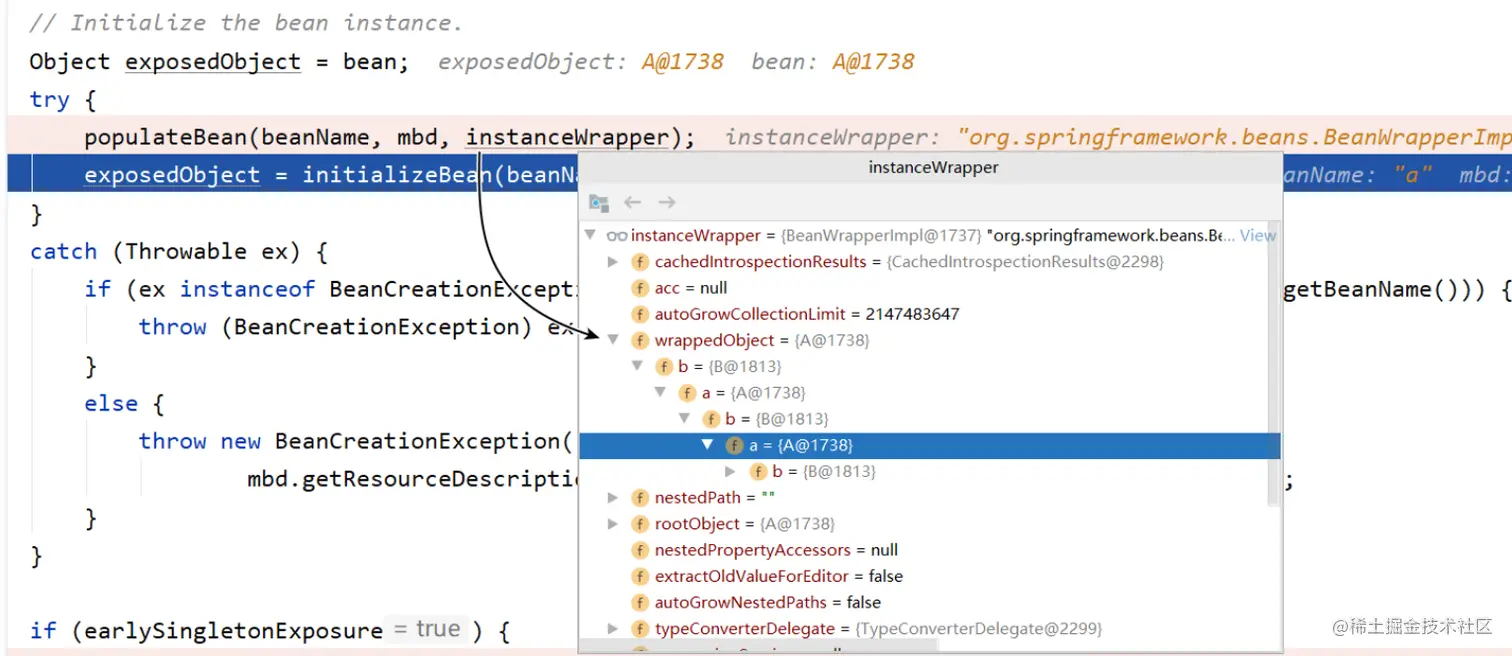Click the field icon of rootObject
The width and height of the screenshot is (1512, 656).
pyautogui.click(x=640, y=524)
